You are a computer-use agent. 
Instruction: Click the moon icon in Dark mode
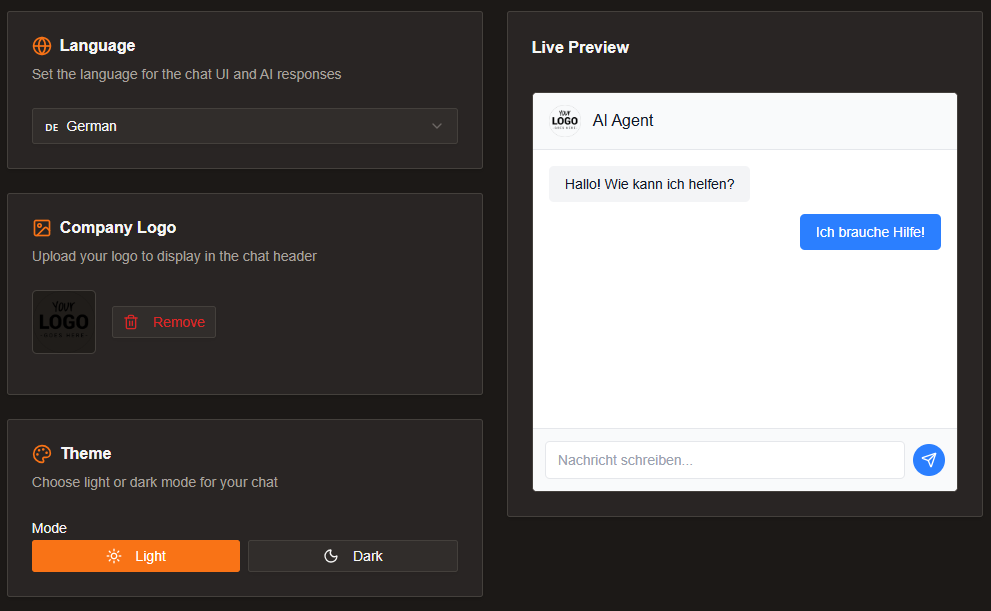point(331,556)
